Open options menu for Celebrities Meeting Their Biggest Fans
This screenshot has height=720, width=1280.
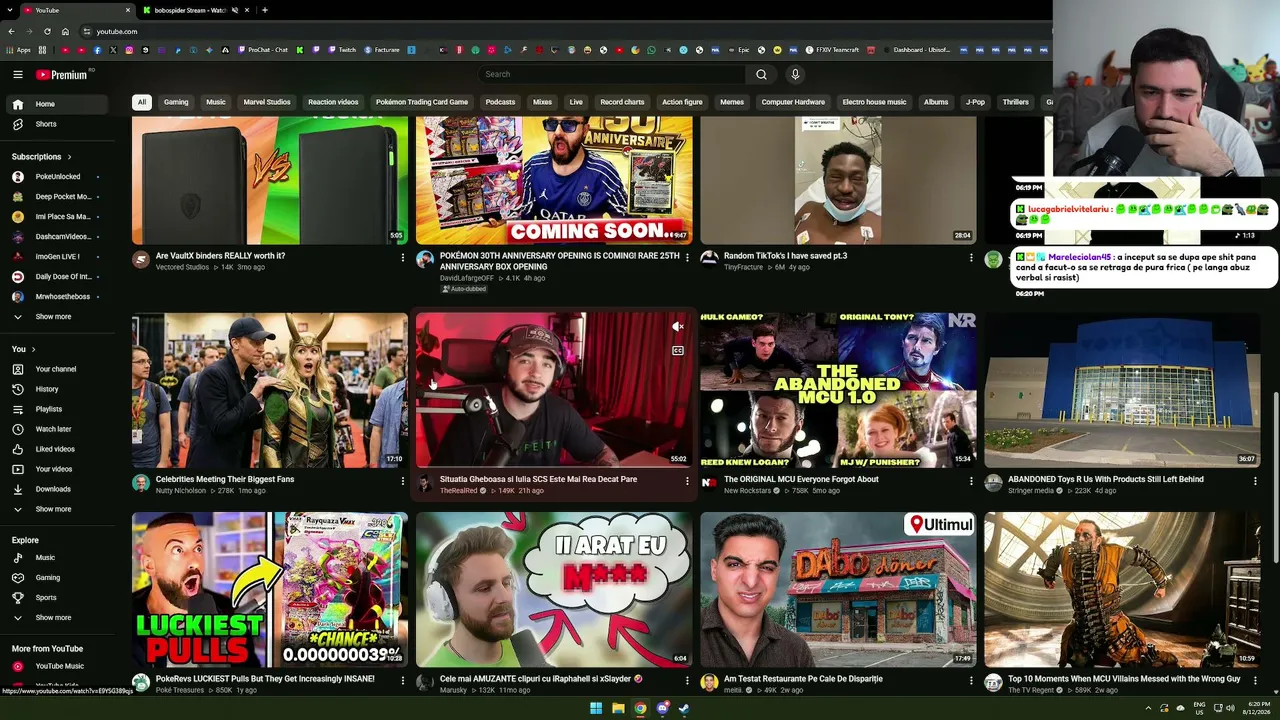[403, 481]
